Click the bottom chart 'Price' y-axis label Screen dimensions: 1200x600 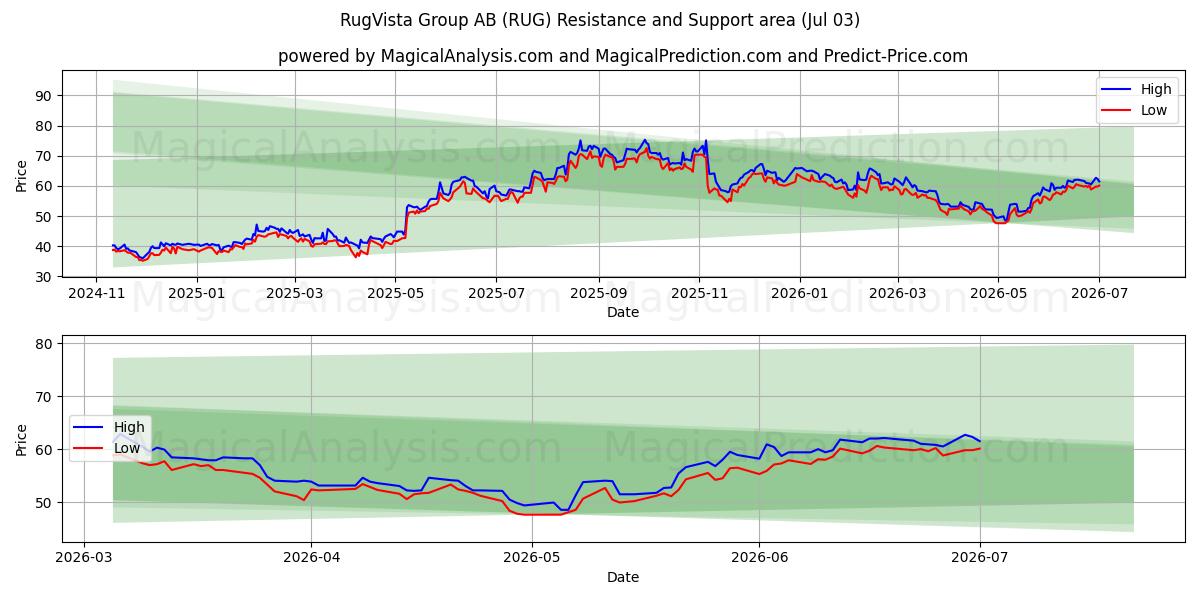[22, 439]
